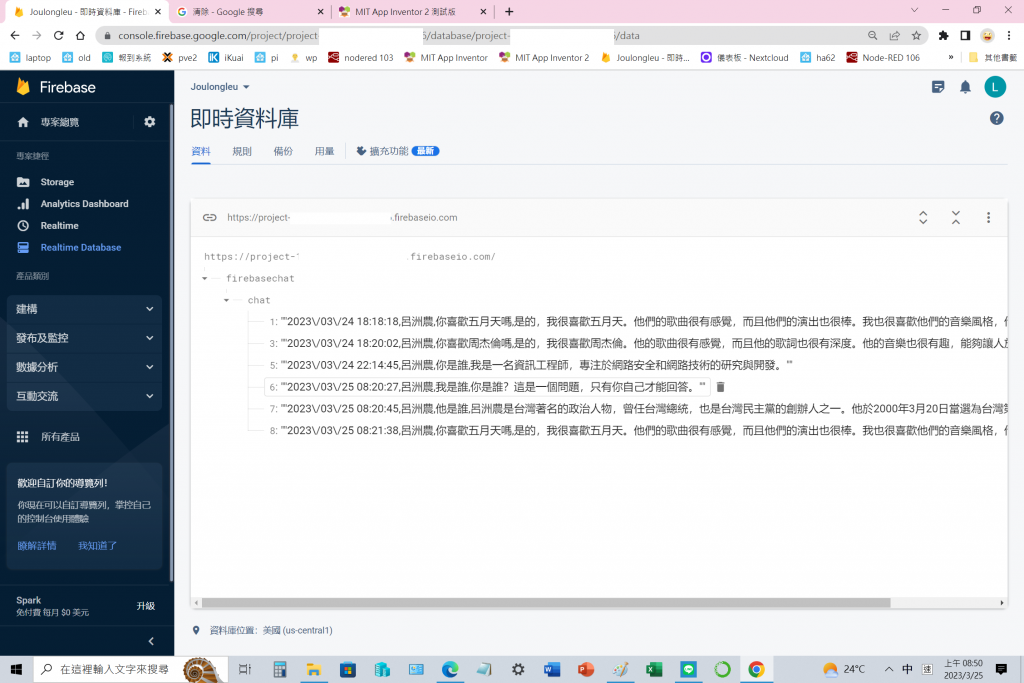The image size is (1024, 683).
Task: Switch to MIT App Inventor 2 browser tab
Action: click(x=412, y=12)
